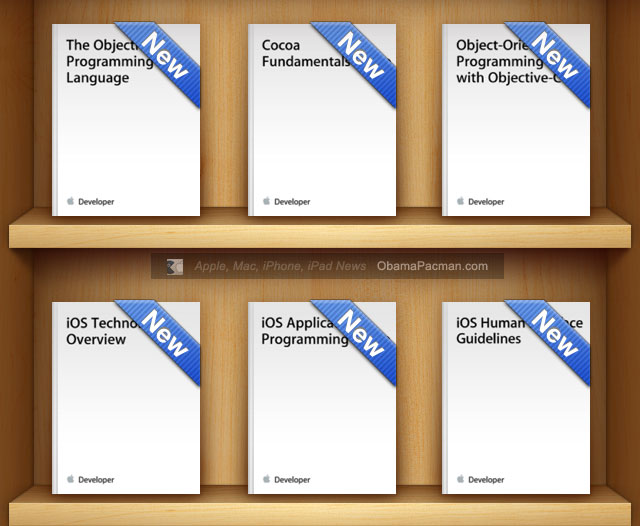Click 'Developer' text on Object-Oriented Programming cover
Viewport: 640px width, 526px height.
[x=486, y=202]
